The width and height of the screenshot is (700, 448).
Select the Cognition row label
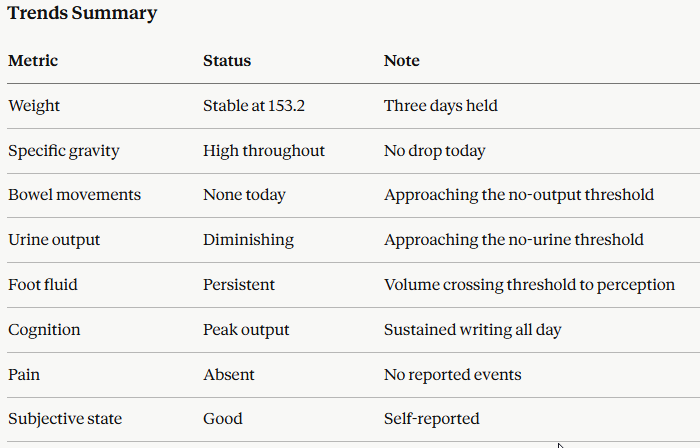(44, 330)
